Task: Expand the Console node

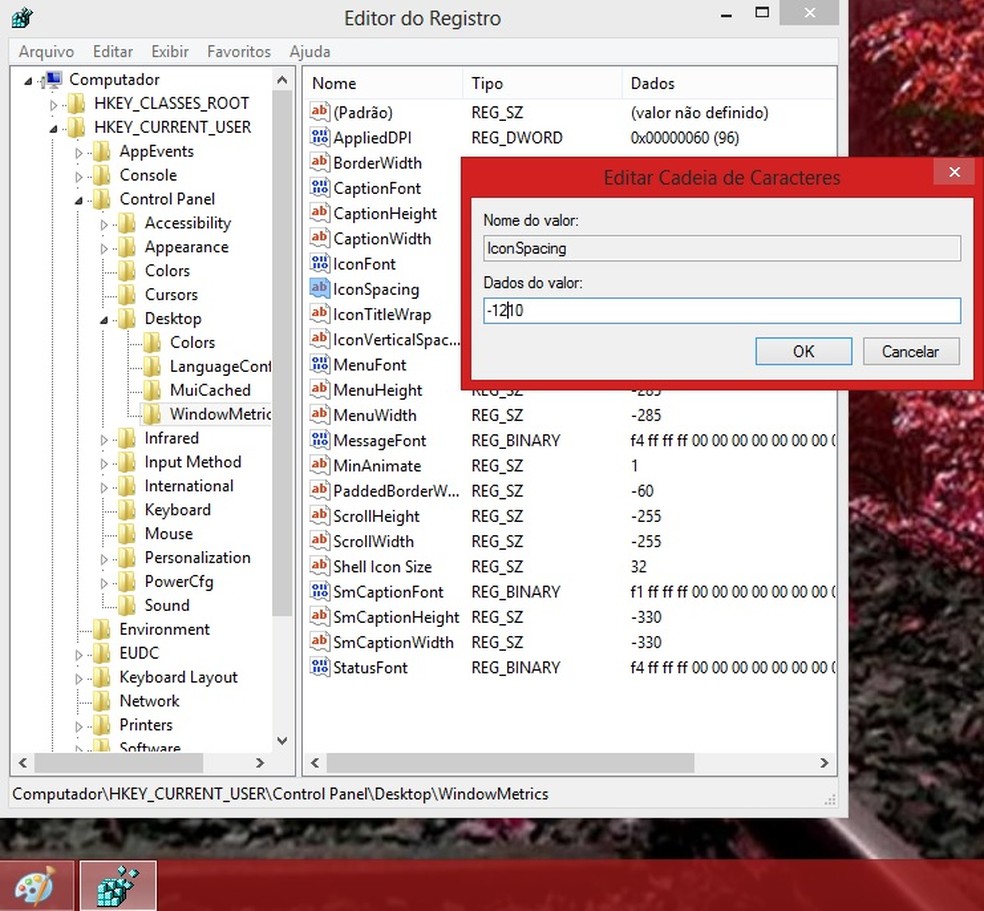Action: (x=79, y=177)
